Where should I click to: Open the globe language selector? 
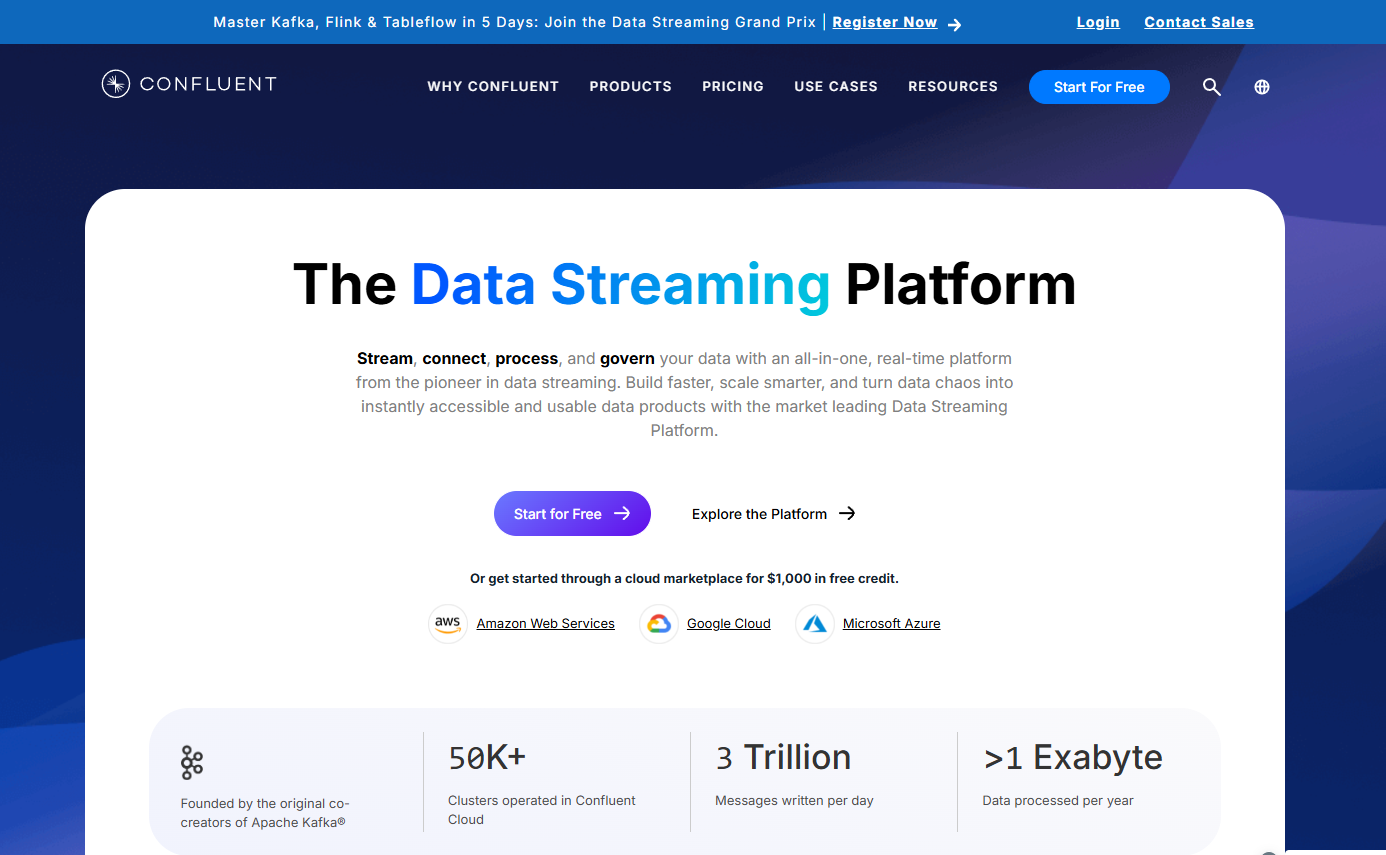1262,87
